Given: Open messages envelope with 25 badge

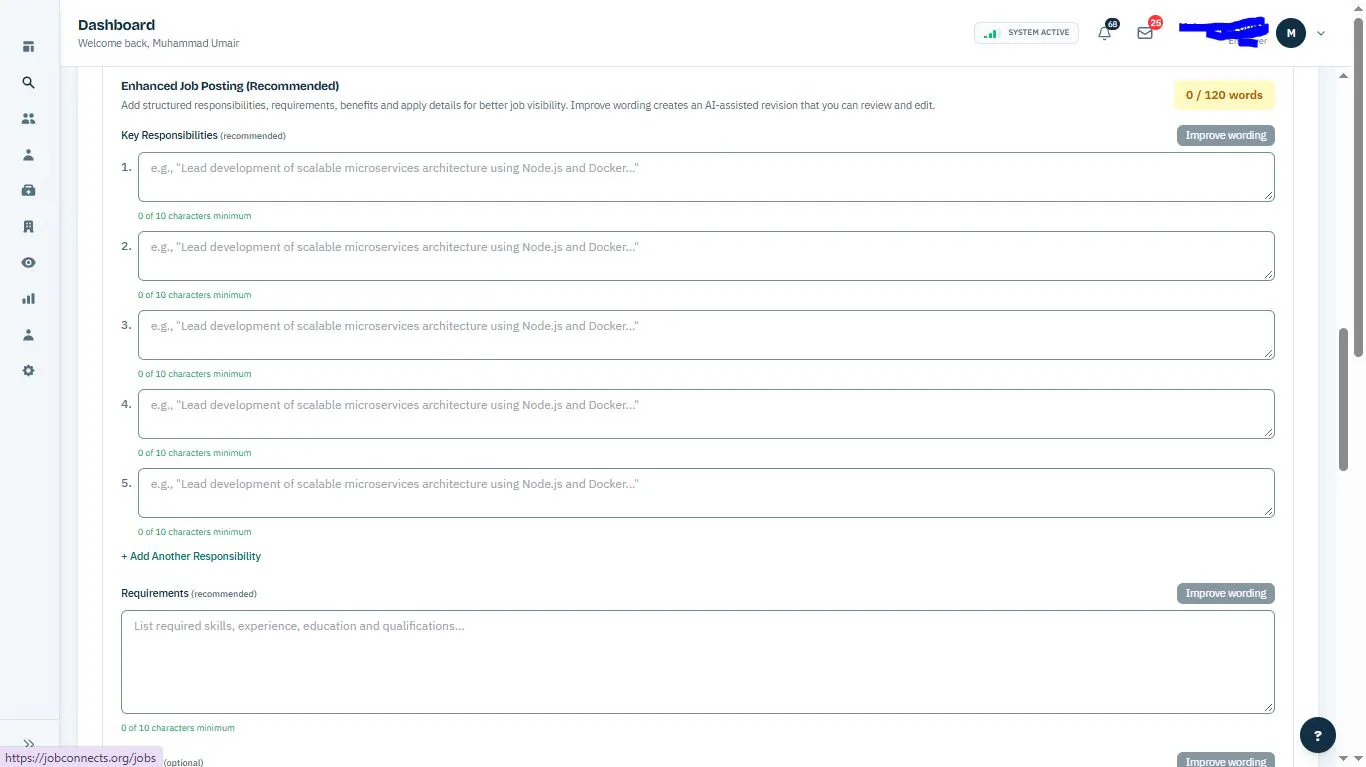Looking at the screenshot, I should tap(1146, 32).
